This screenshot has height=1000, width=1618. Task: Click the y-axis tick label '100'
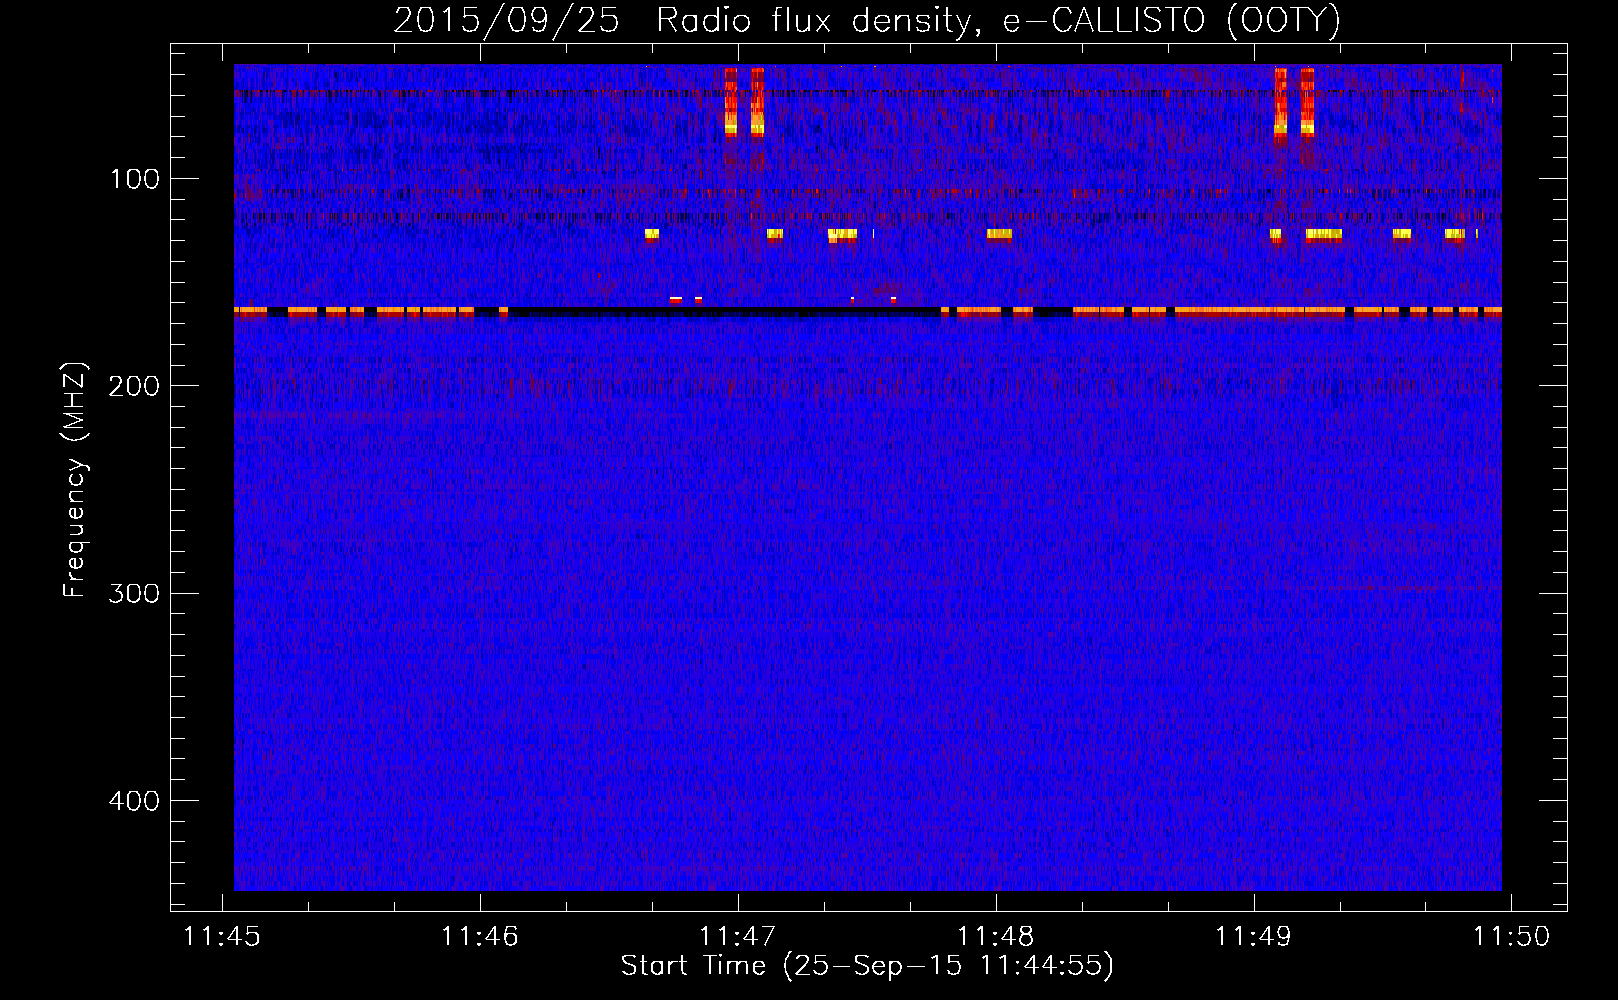(135, 179)
